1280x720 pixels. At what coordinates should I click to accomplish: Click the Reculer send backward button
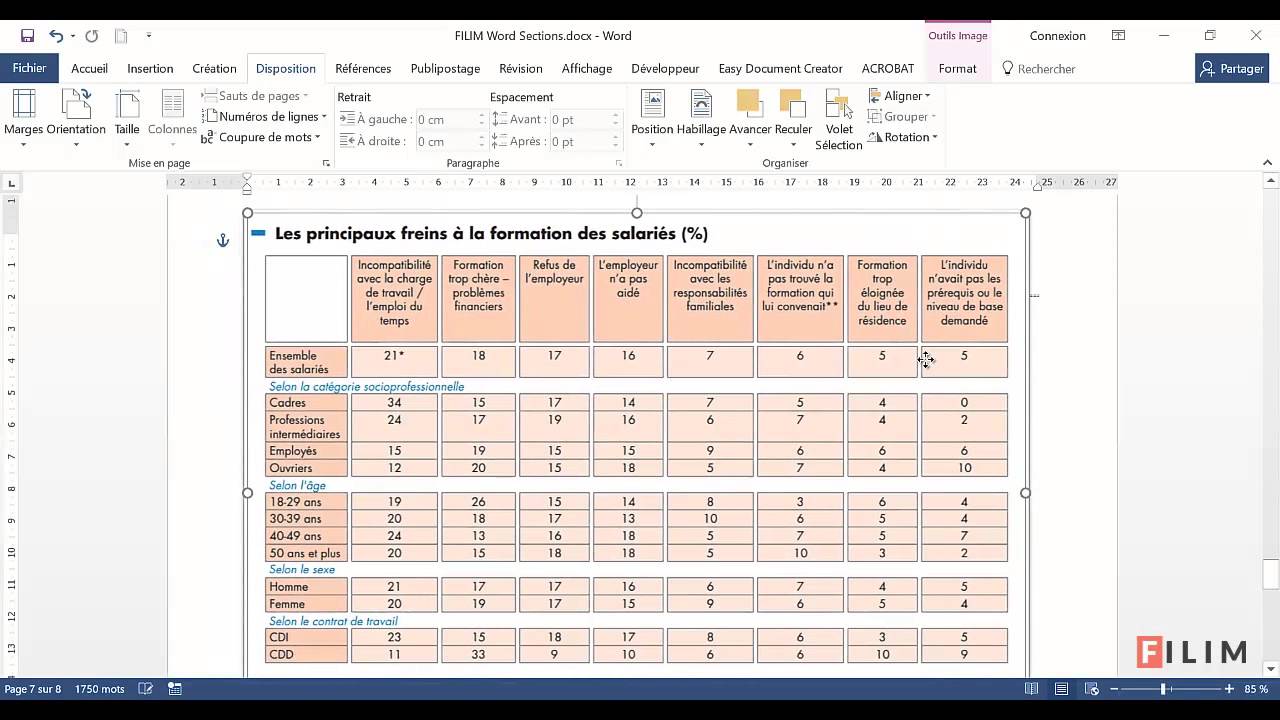pyautogui.click(x=793, y=119)
